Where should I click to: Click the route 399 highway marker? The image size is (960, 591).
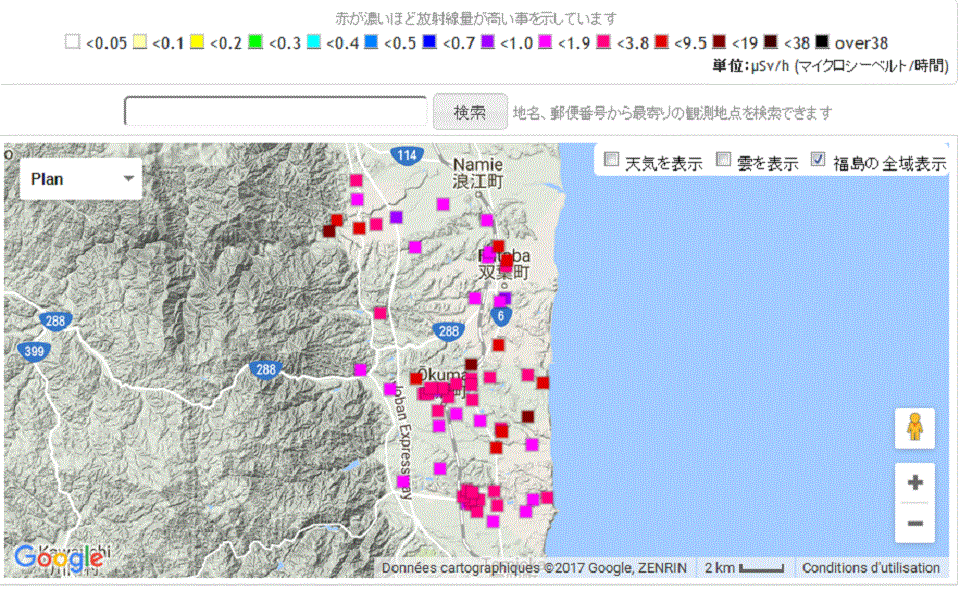[33, 351]
